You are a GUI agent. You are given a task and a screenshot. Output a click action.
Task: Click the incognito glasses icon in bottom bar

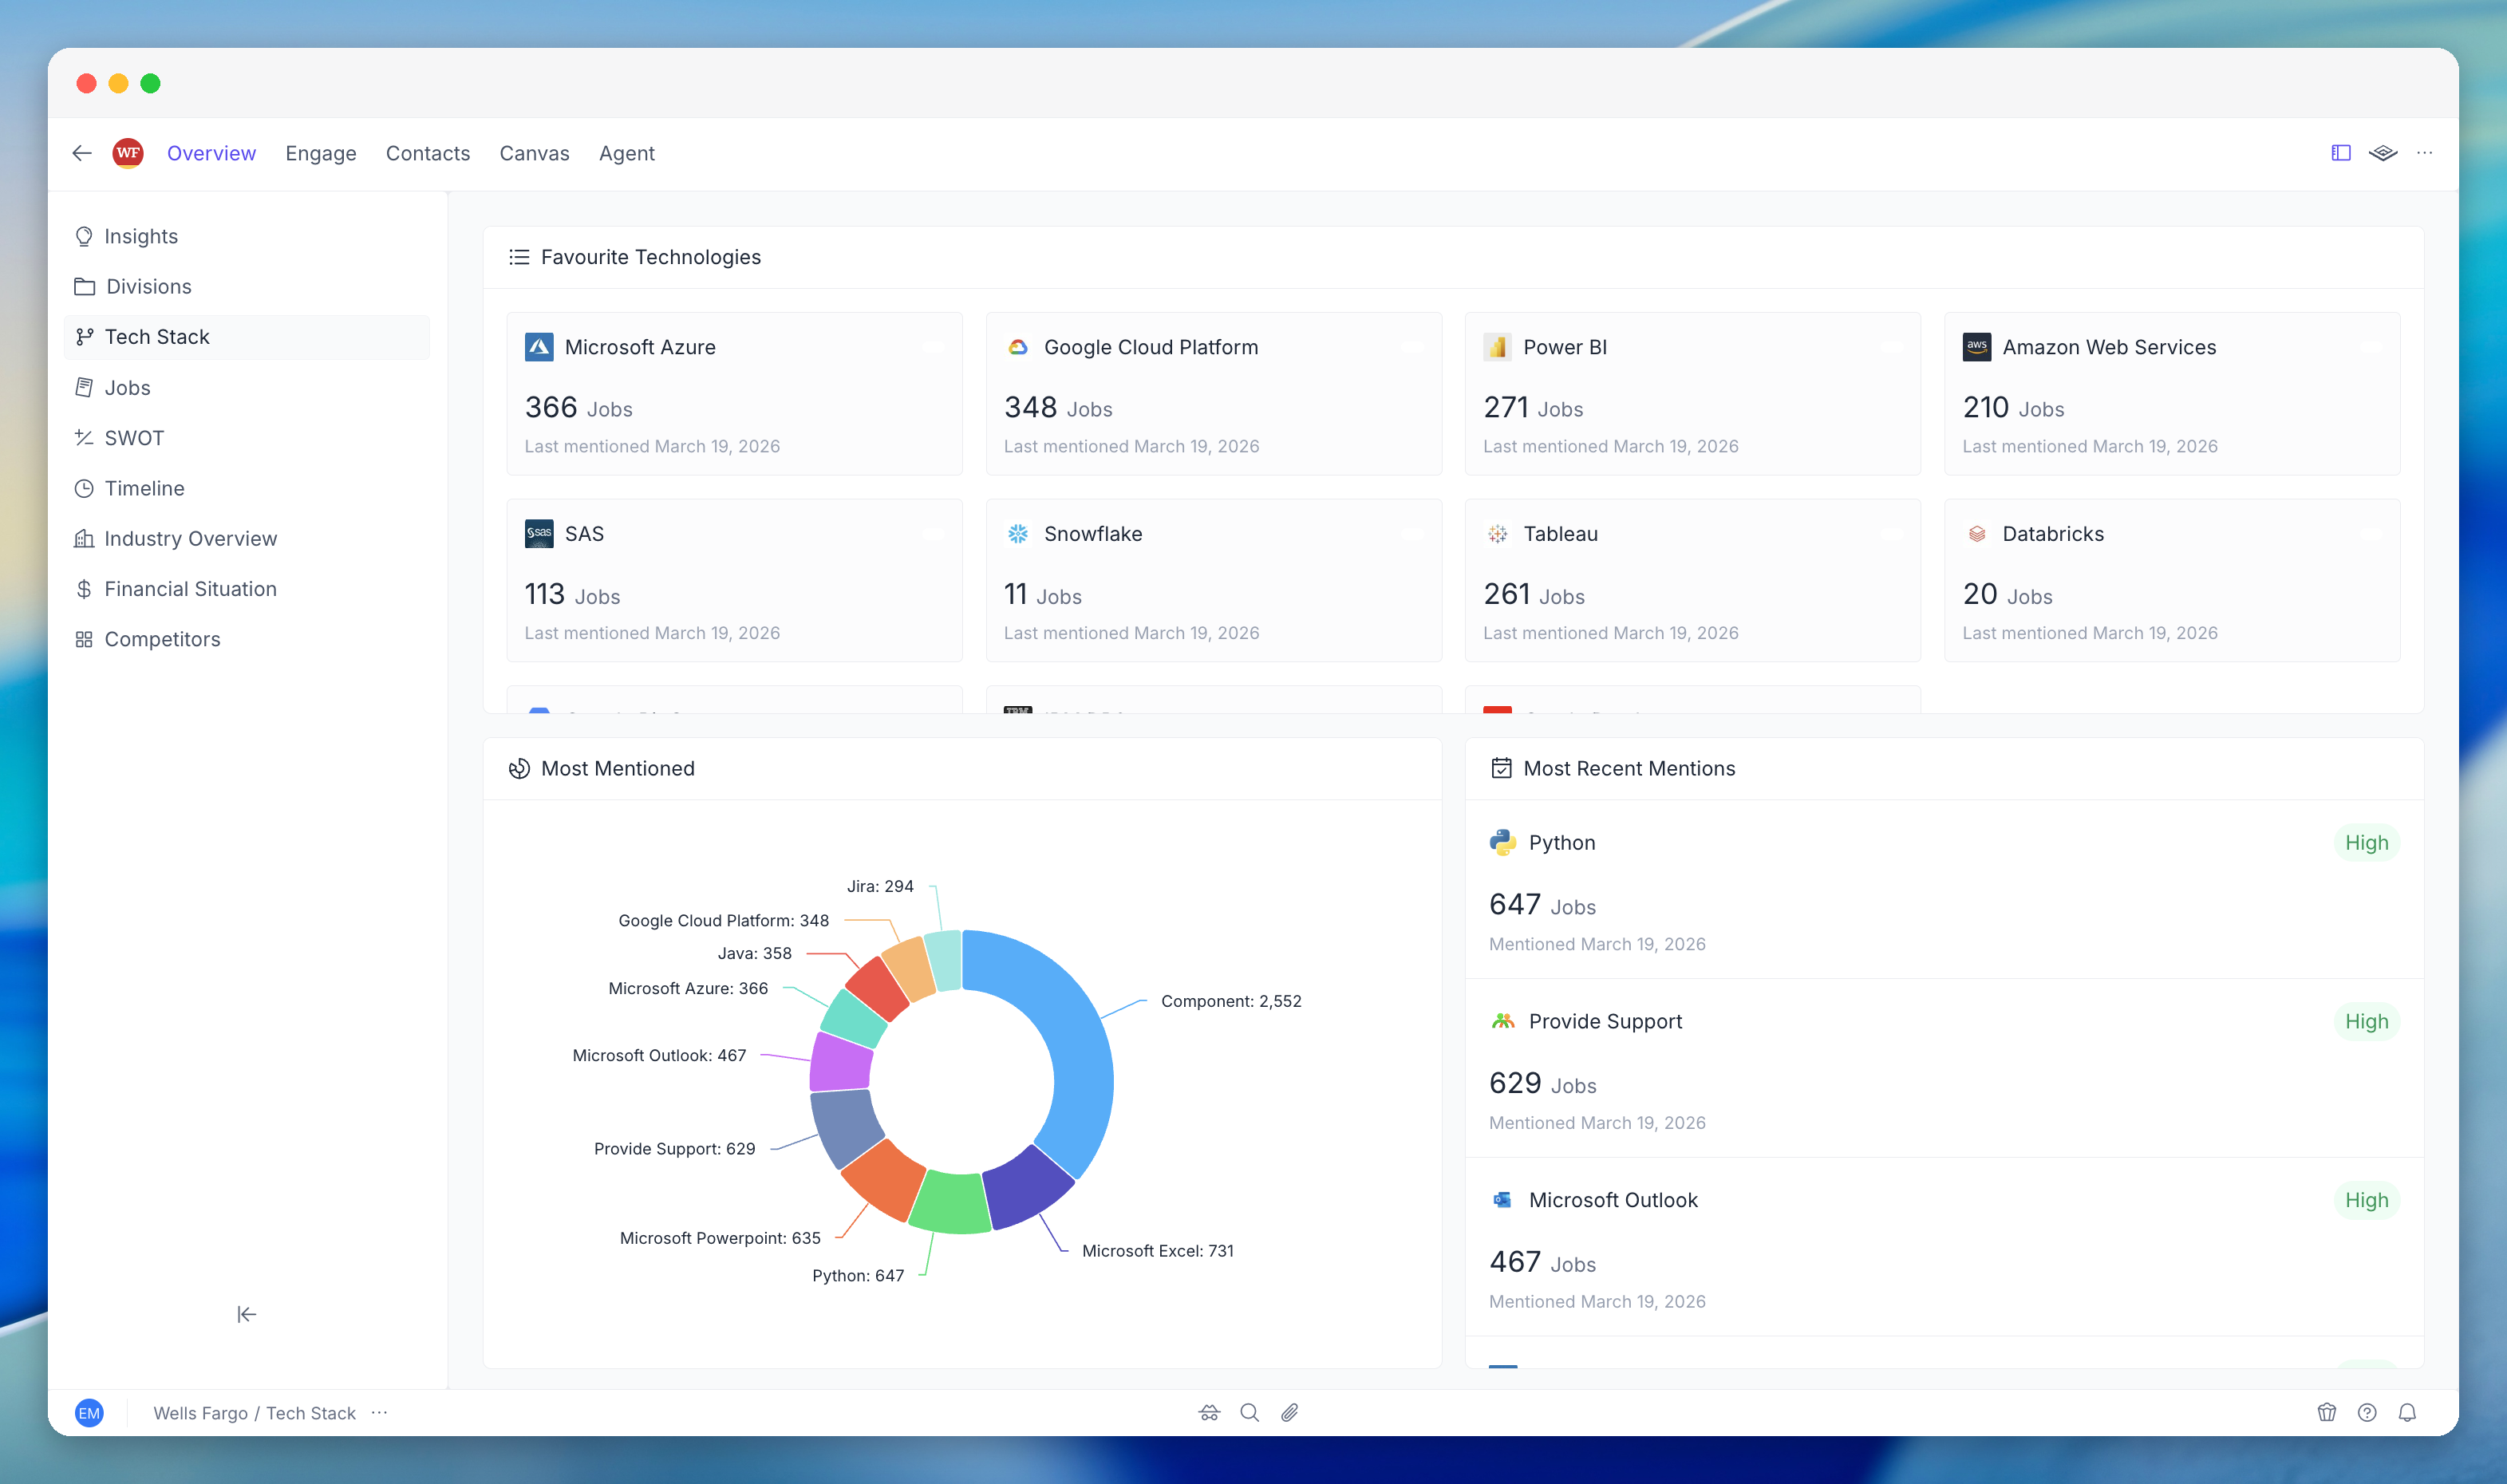(1209, 1413)
